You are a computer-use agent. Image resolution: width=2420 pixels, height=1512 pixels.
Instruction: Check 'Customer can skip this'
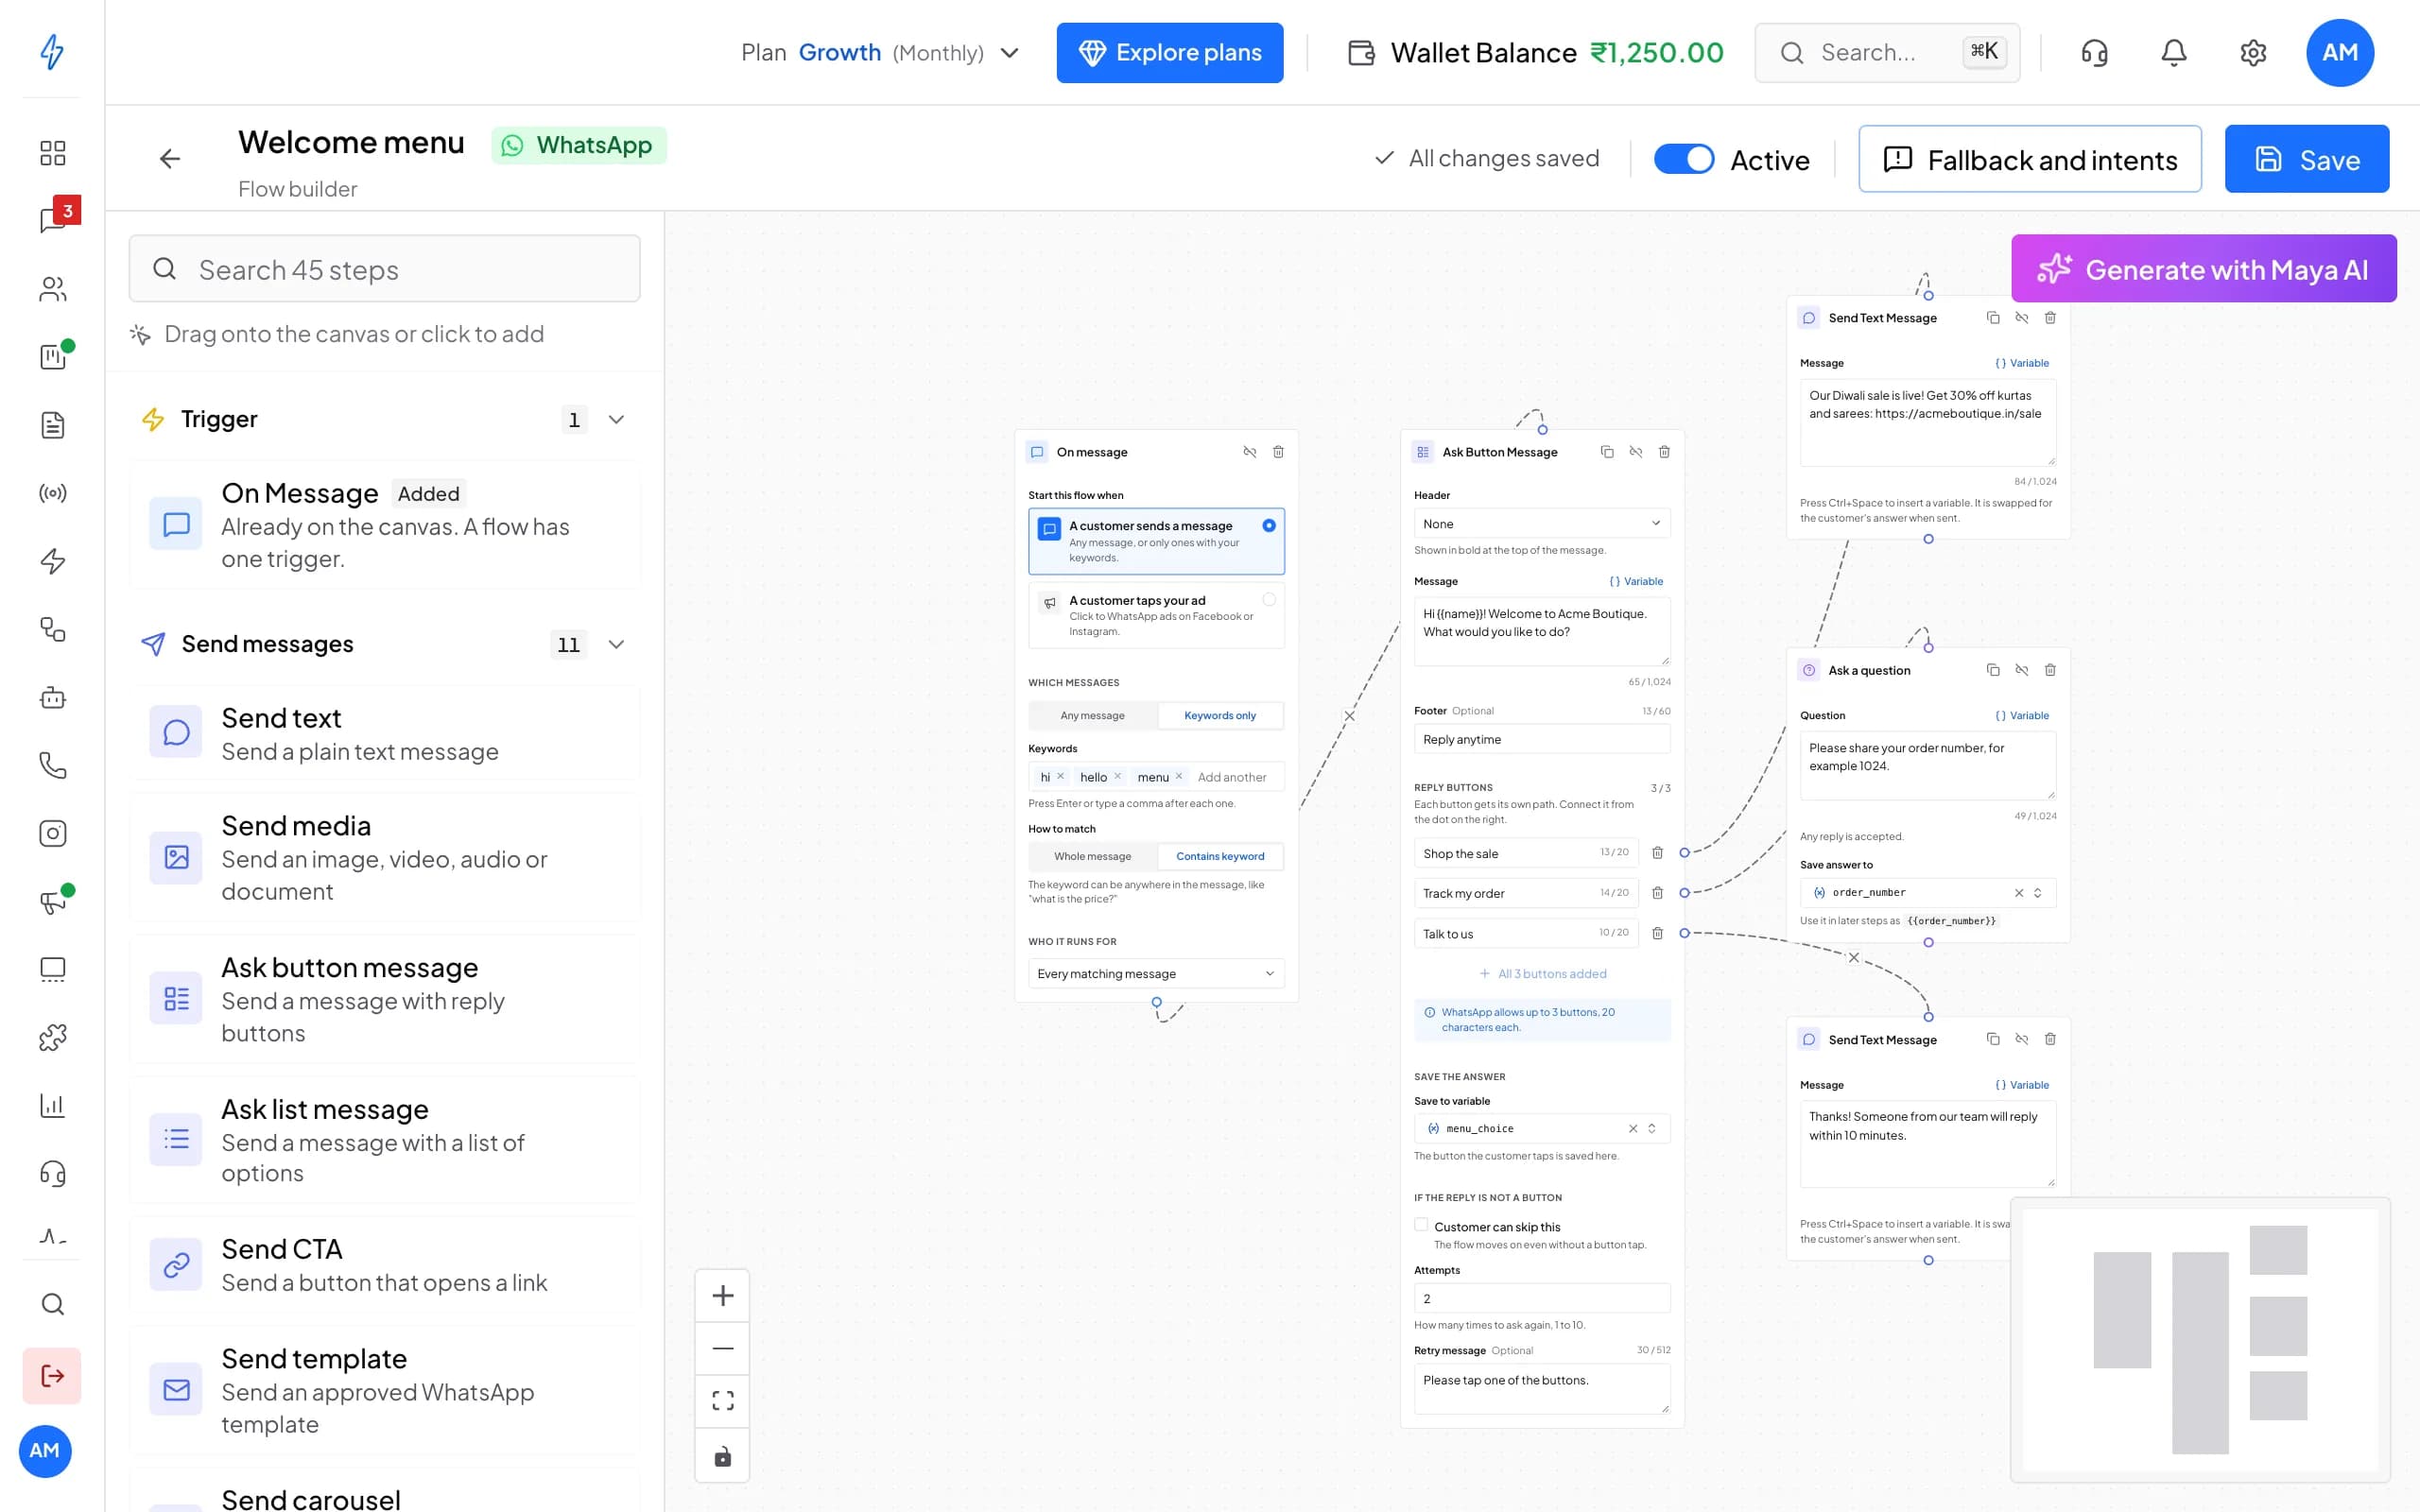[1421, 1225]
